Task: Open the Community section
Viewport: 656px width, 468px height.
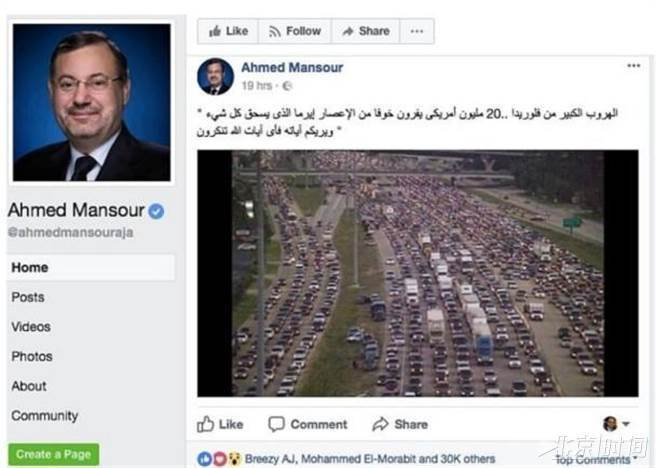Action: pos(45,415)
